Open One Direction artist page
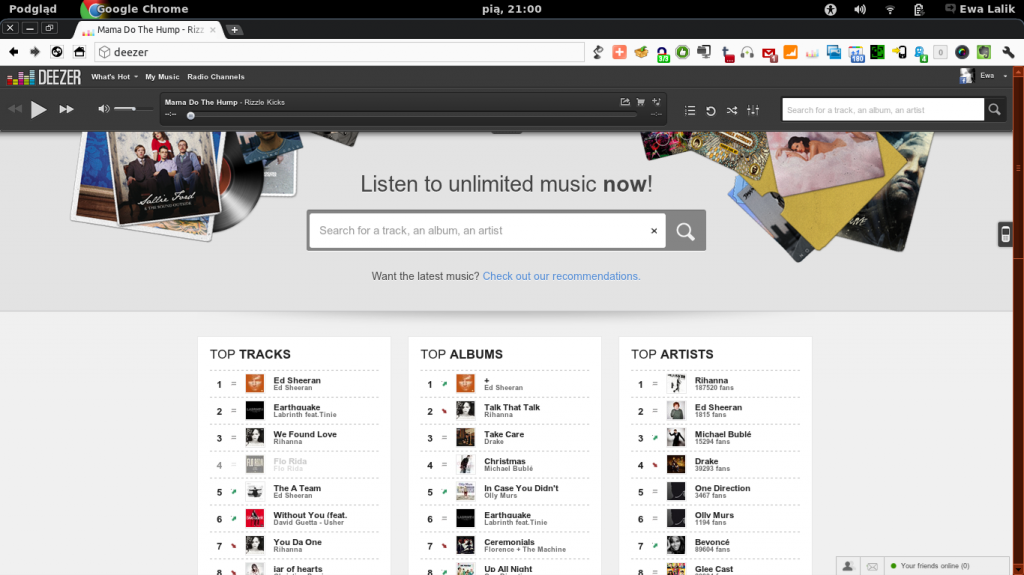Image resolution: width=1024 pixels, height=575 pixels. (x=722, y=489)
